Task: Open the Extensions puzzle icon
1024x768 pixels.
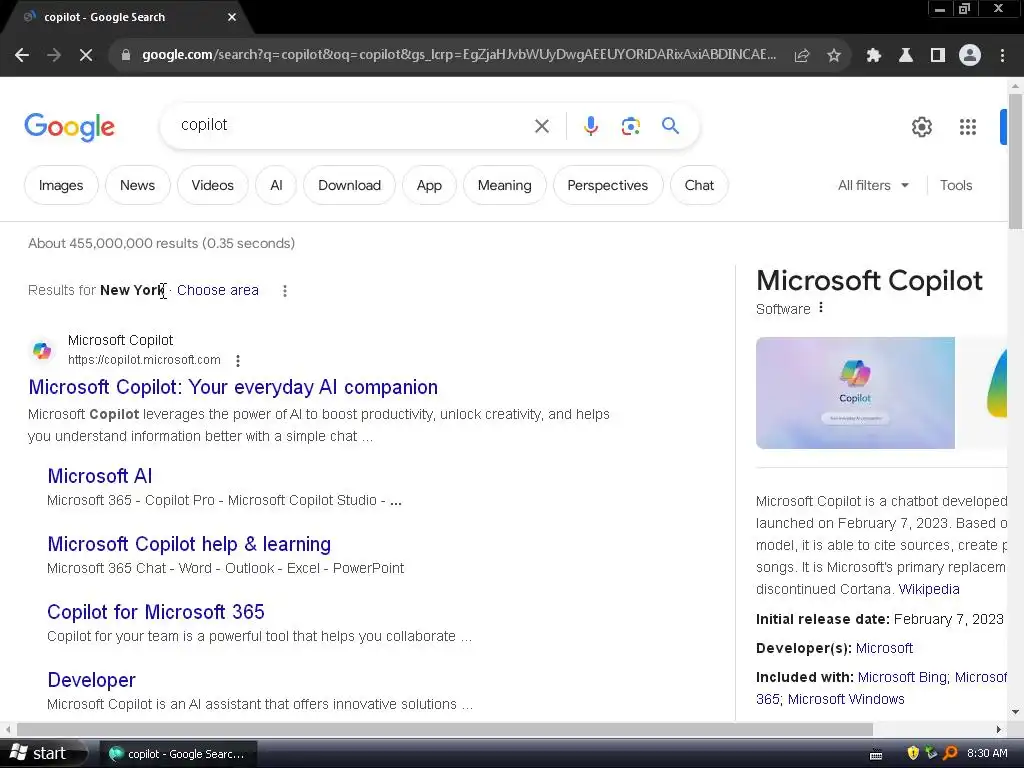Action: click(x=874, y=56)
